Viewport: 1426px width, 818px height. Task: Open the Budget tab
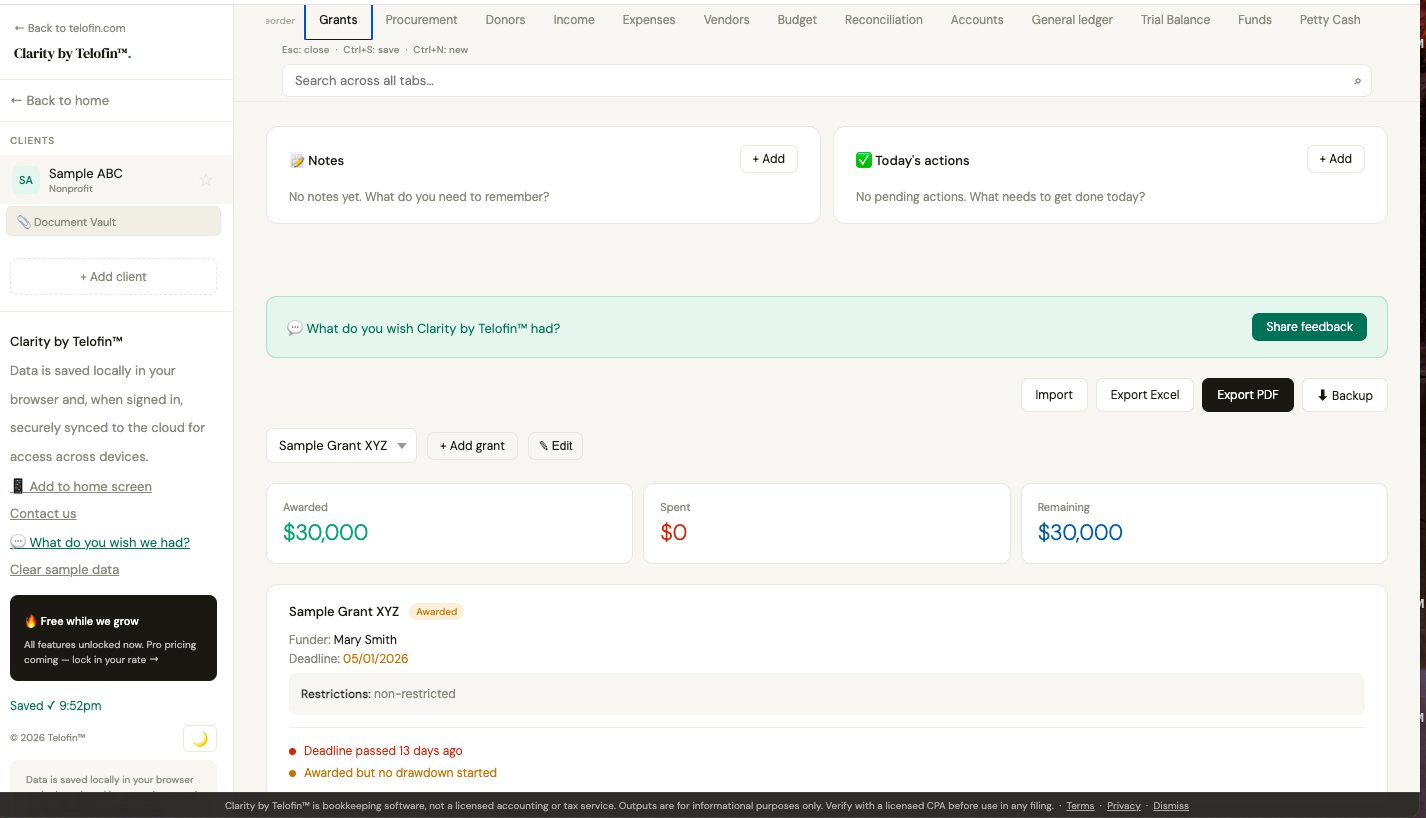pos(797,20)
